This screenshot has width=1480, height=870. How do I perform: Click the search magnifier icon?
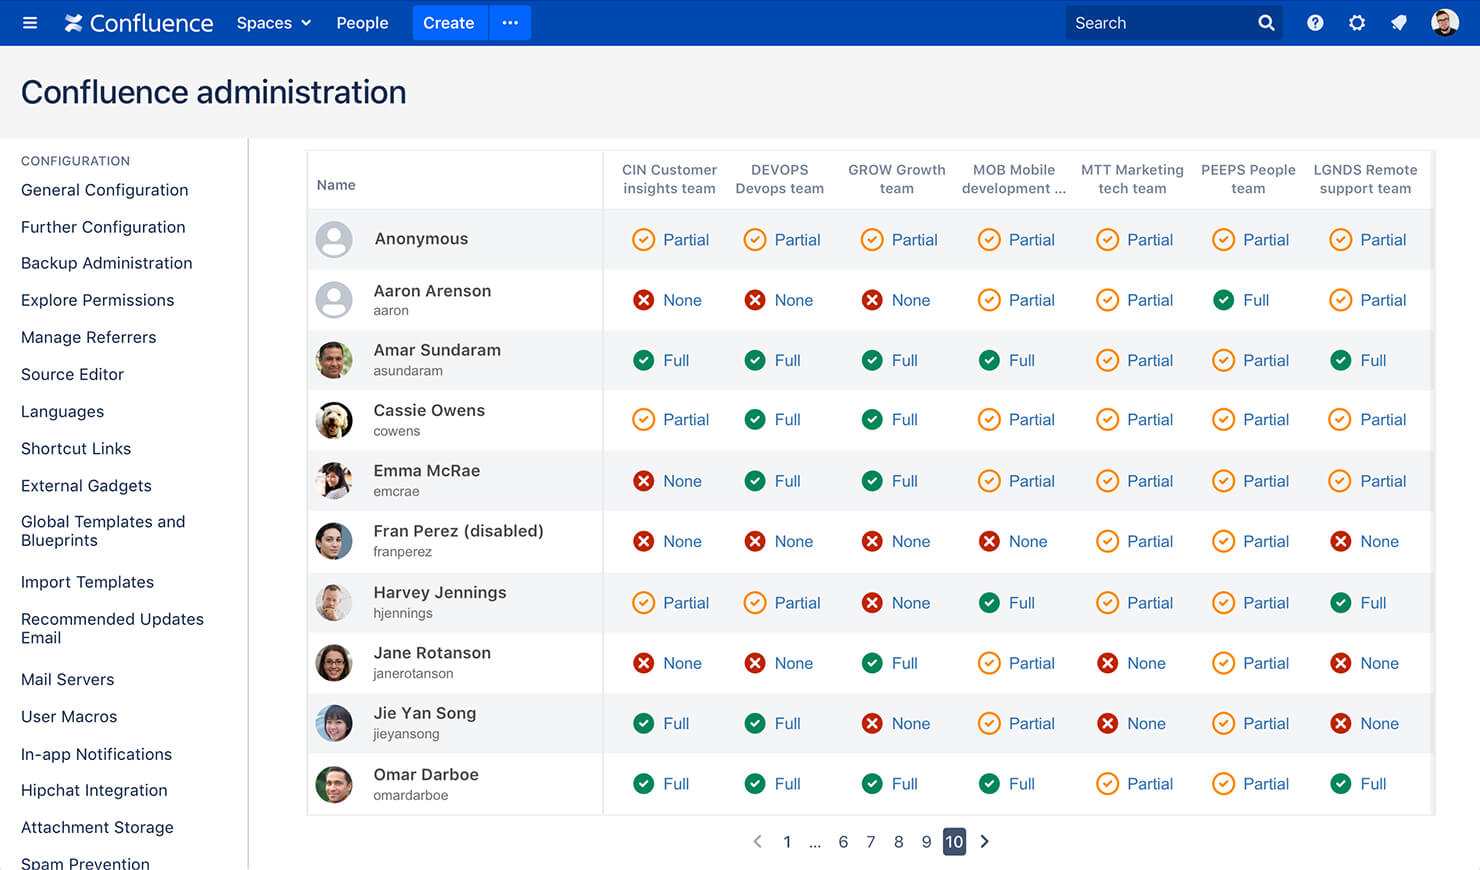pyautogui.click(x=1266, y=23)
